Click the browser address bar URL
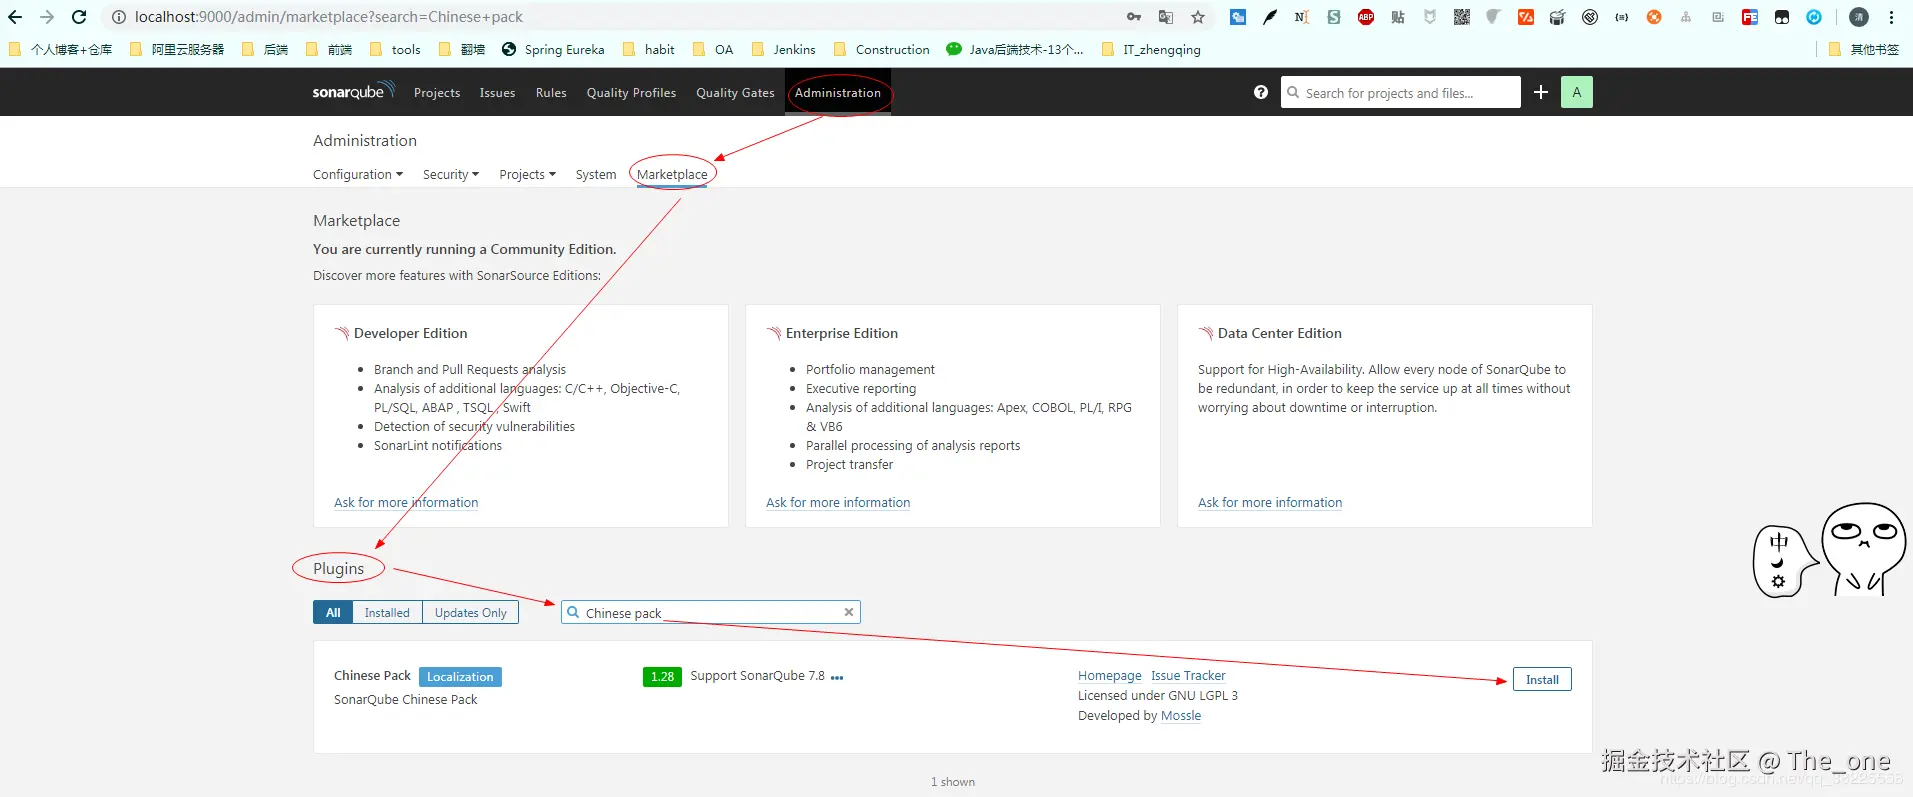 point(328,17)
